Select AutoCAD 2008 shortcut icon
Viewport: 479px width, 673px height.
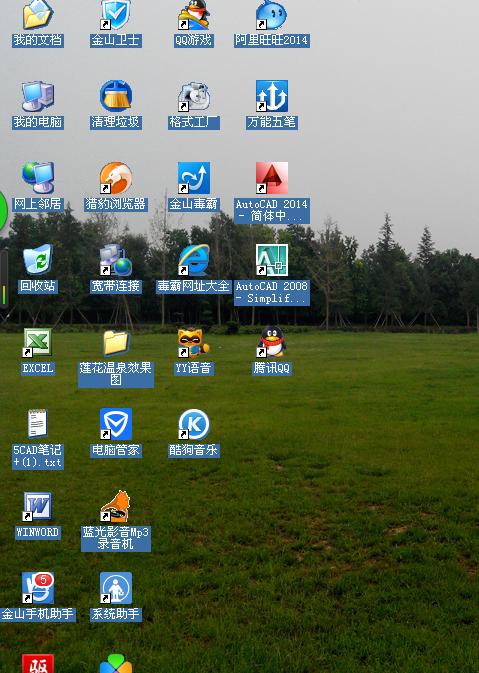(272, 260)
